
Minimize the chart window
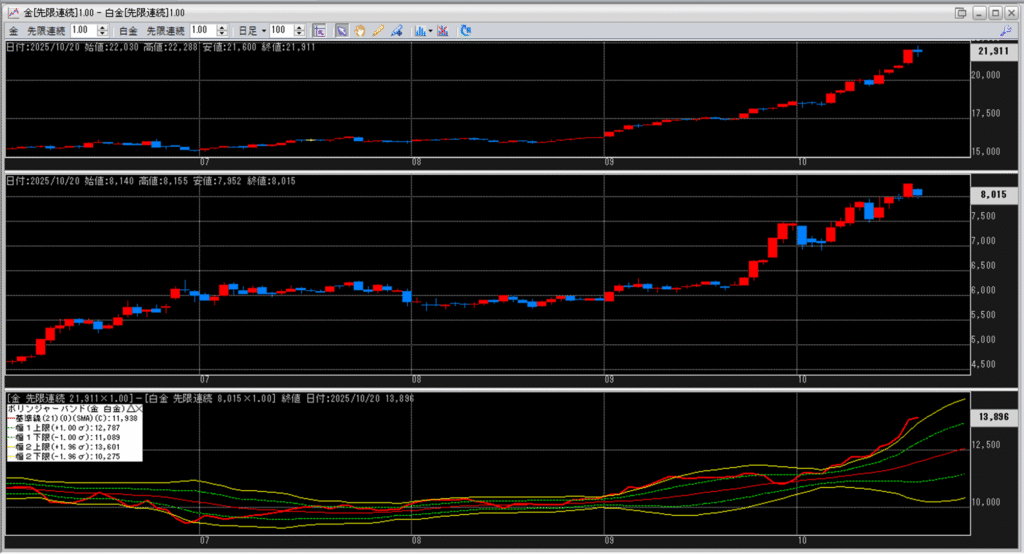click(x=979, y=12)
